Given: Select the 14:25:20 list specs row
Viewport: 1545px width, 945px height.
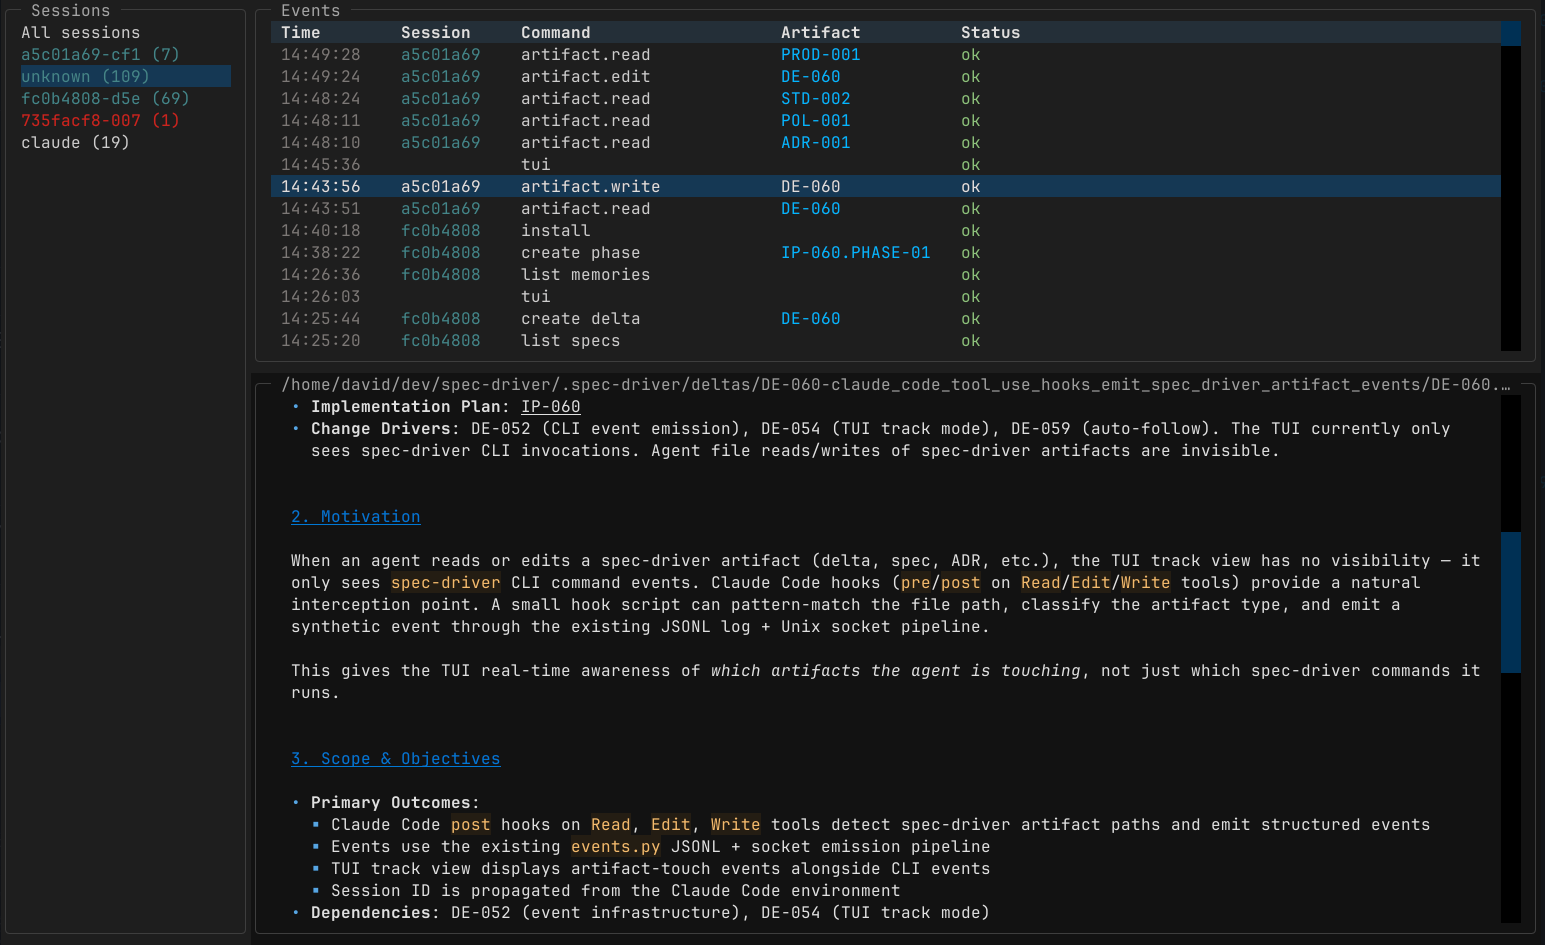Looking at the screenshot, I should (x=886, y=341).
